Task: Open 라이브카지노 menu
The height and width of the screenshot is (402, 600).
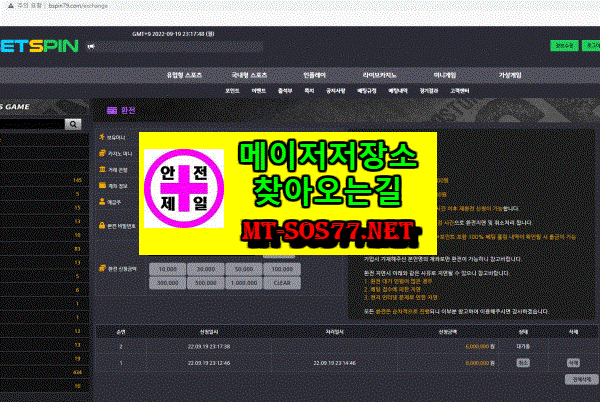Action: coord(379,75)
